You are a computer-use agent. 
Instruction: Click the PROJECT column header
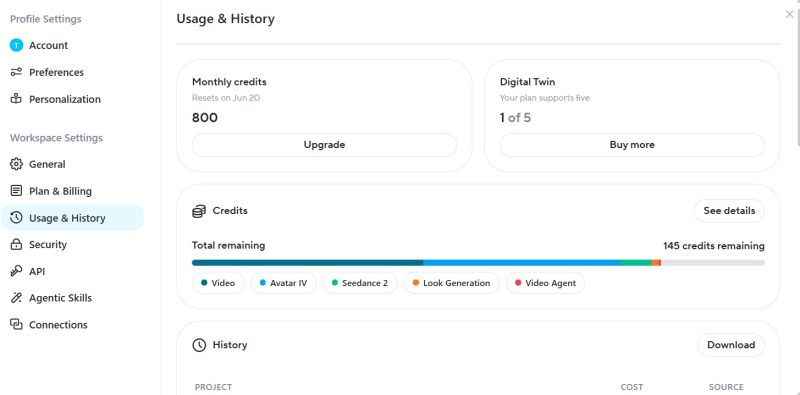point(213,387)
